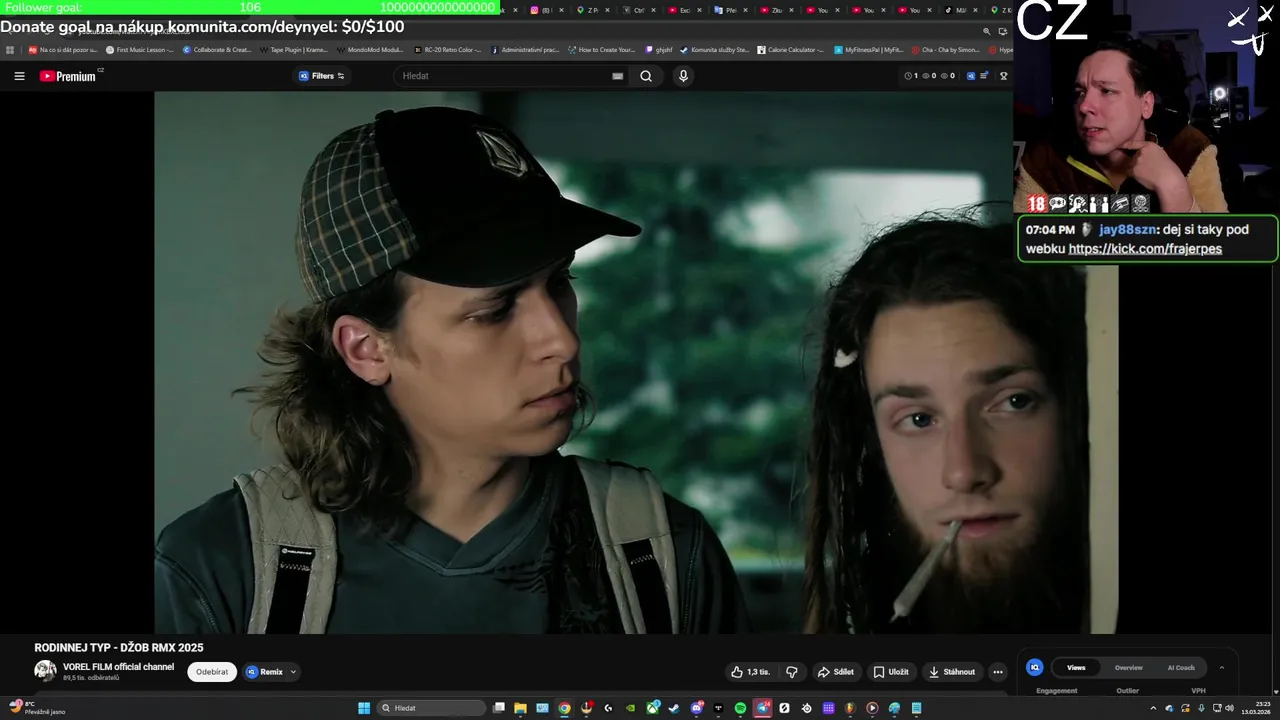Go to the YouTube Premium home logo
The image size is (1280, 720).
(x=68, y=76)
